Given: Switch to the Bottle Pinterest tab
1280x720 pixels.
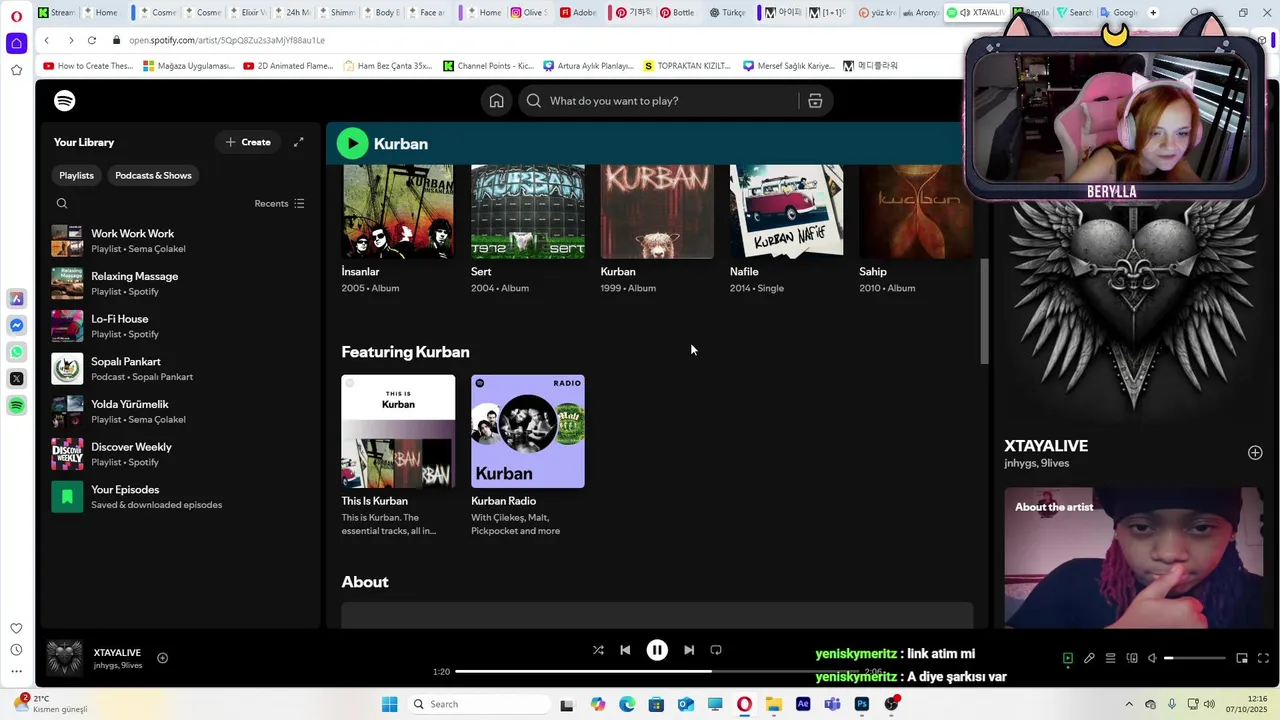Looking at the screenshot, I should click(677, 13).
